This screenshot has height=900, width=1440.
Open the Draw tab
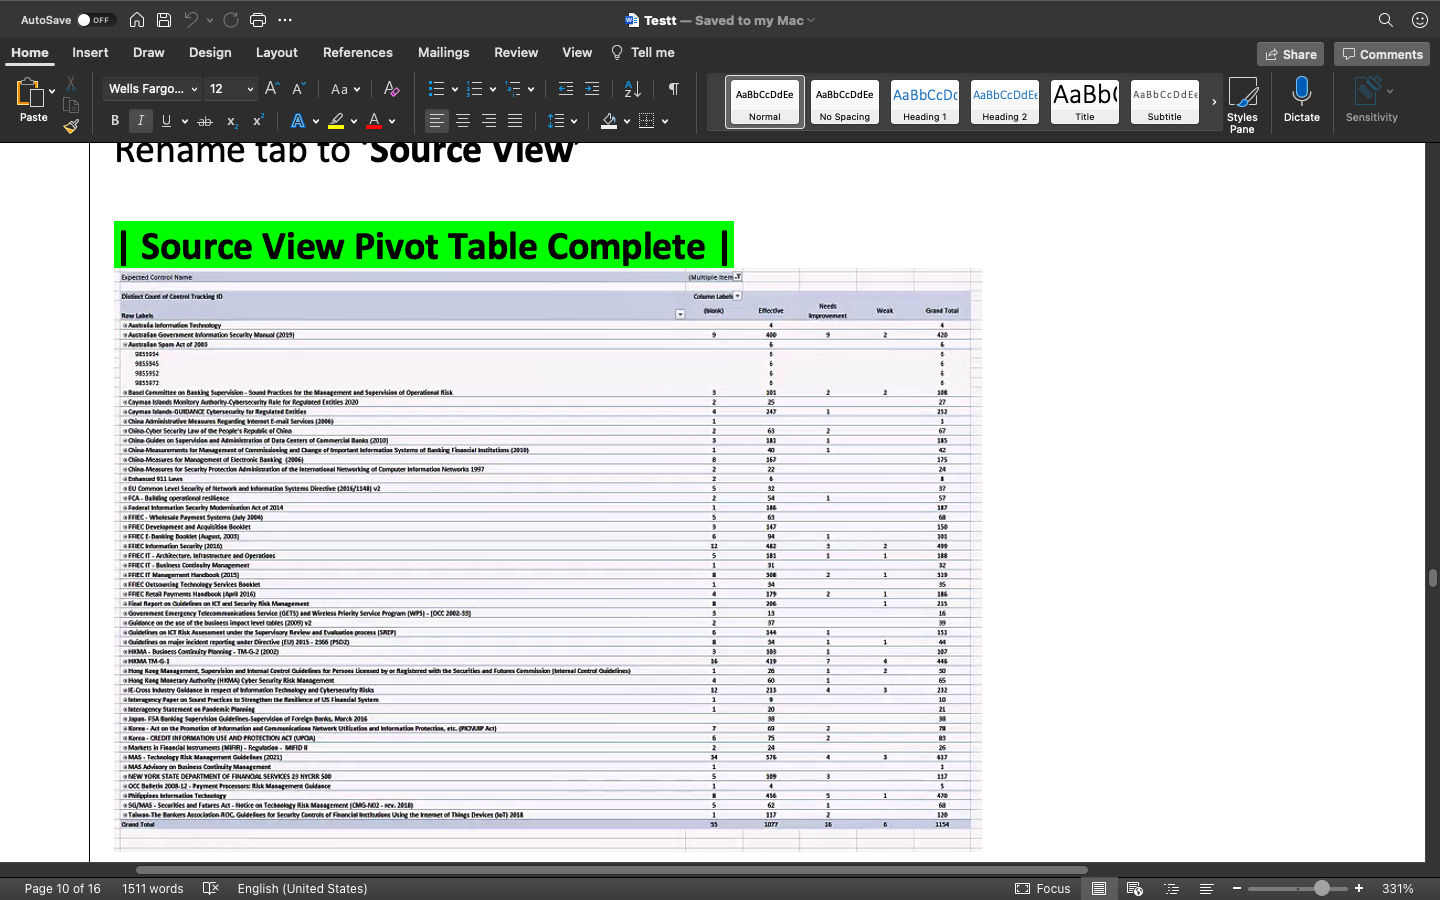pyautogui.click(x=149, y=53)
